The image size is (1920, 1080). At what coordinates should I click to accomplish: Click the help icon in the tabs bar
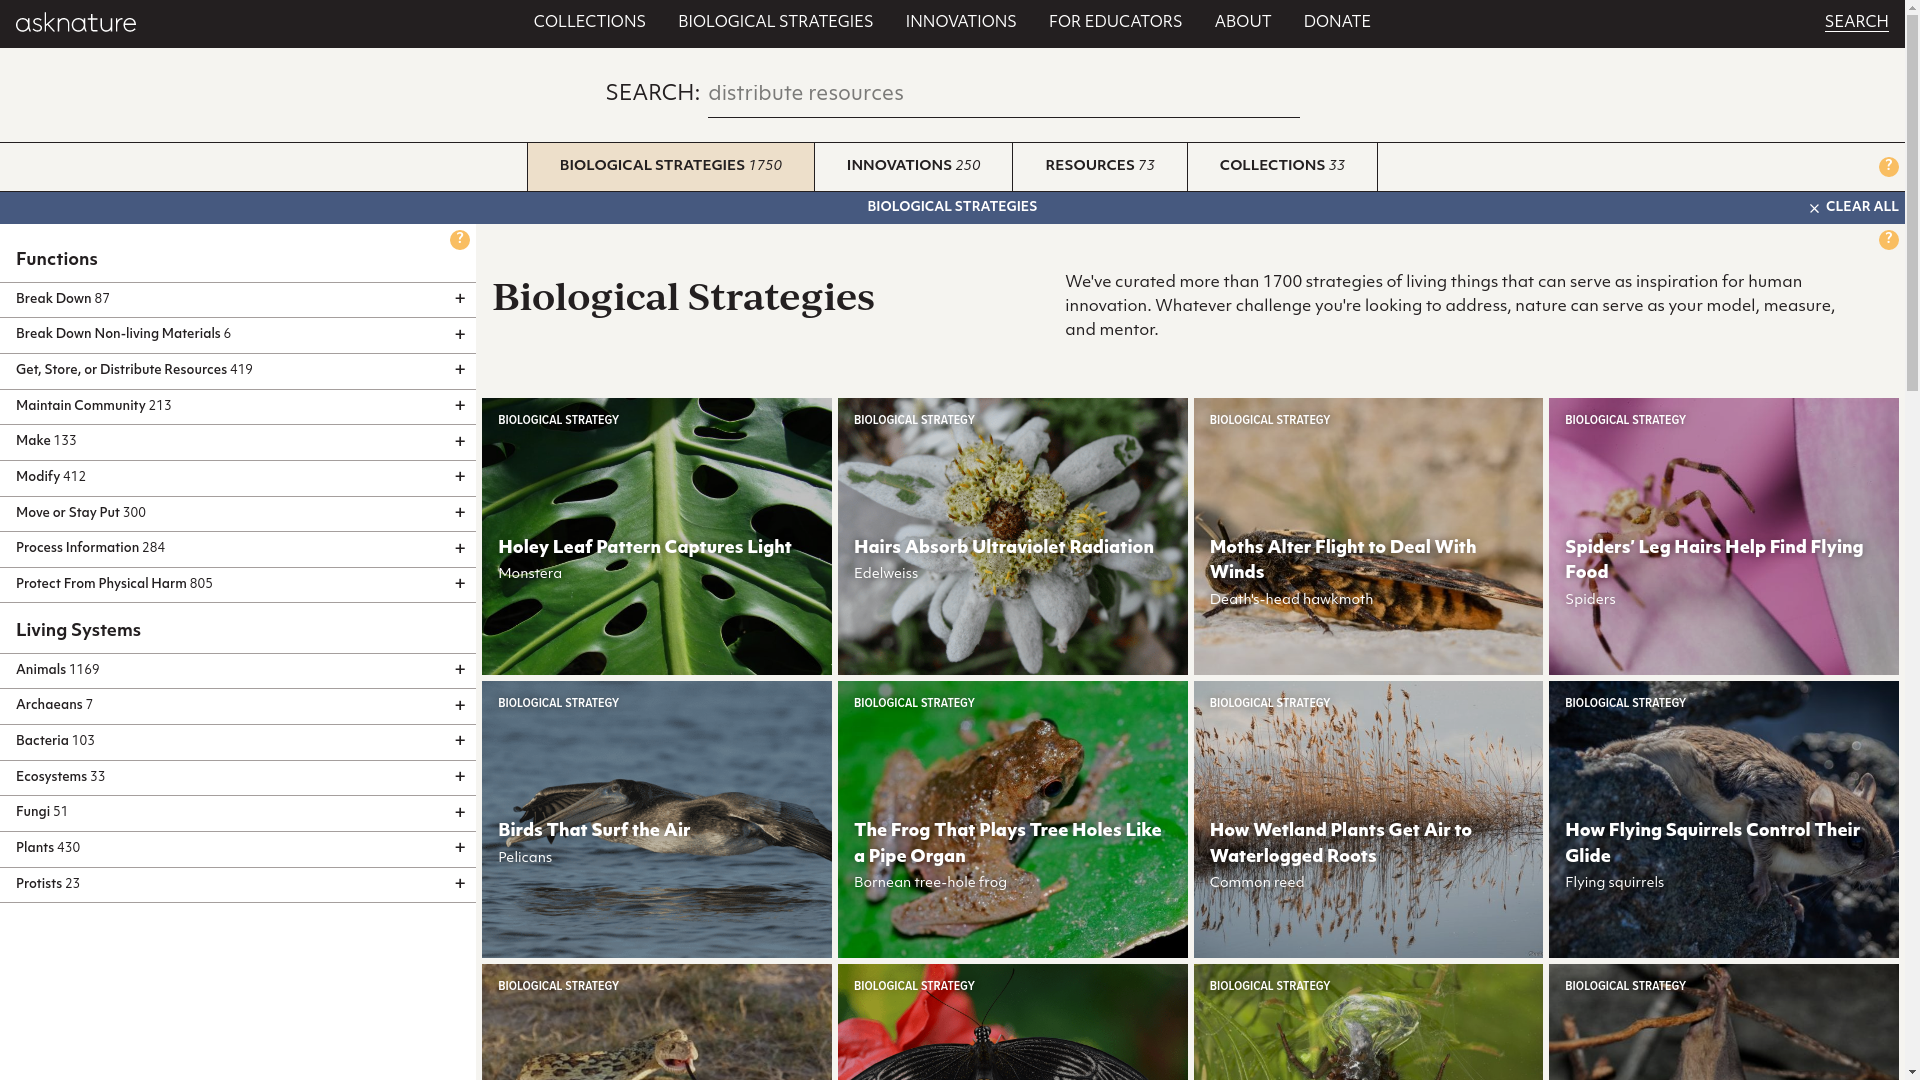pyautogui.click(x=1888, y=167)
